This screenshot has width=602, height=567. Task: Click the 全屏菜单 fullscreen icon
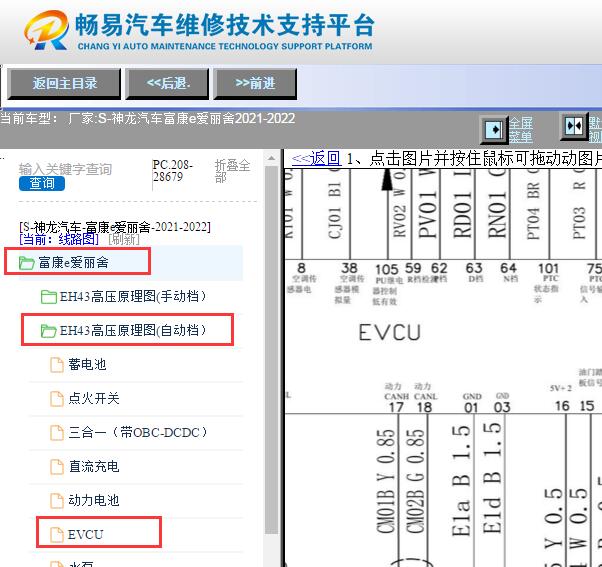(x=494, y=129)
